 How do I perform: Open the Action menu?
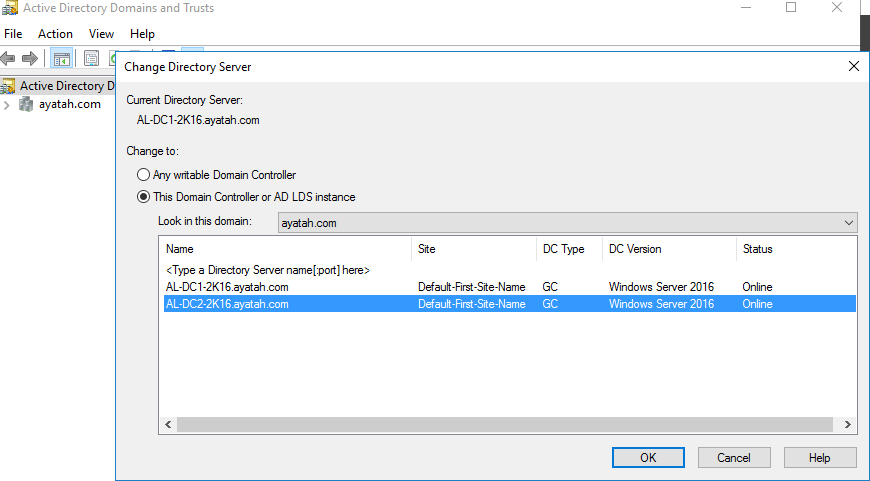(55, 34)
